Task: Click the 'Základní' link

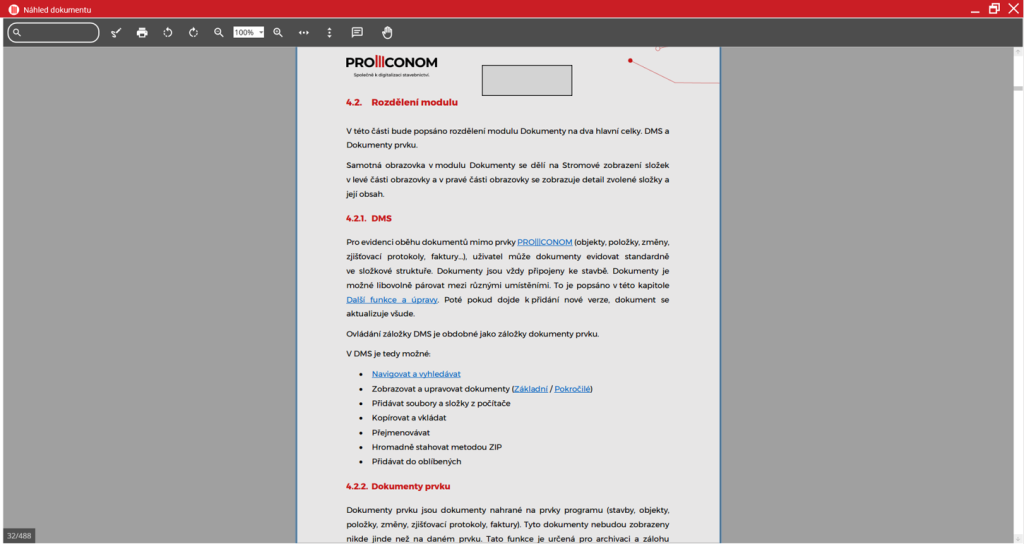Action: pyautogui.click(x=530, y=388)
